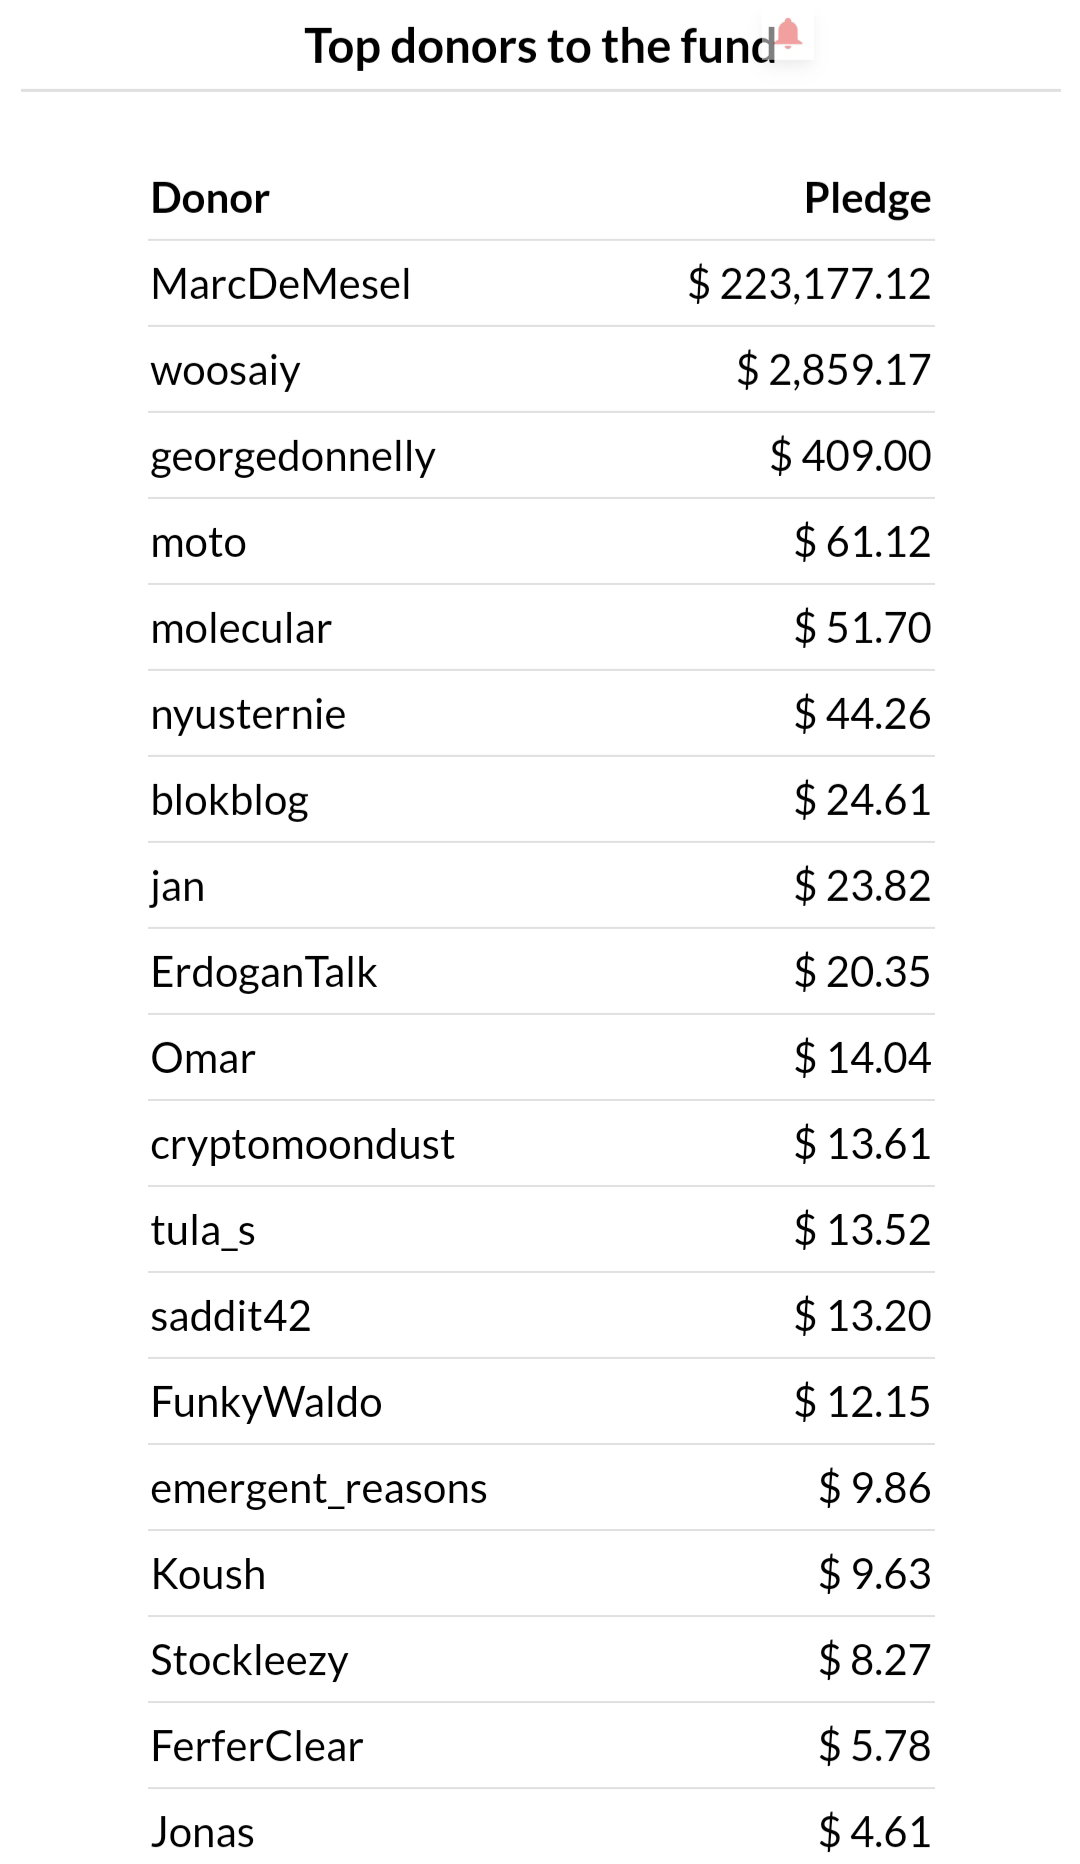Click blokblog donor name
This screenshot has width=1080, height=1864.
pyautogui.click(x=229, y=801)
